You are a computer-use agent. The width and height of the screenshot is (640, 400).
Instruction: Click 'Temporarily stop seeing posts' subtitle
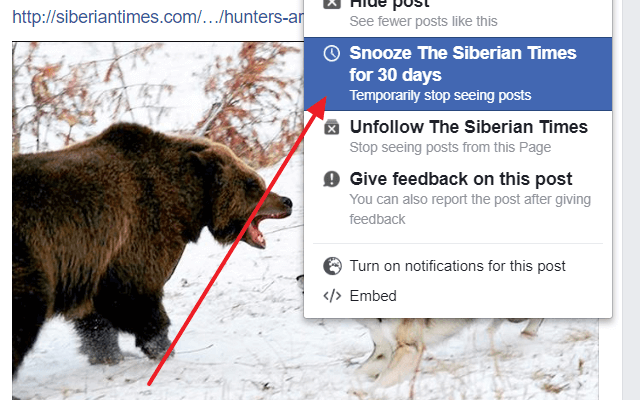tap(440, 96)
